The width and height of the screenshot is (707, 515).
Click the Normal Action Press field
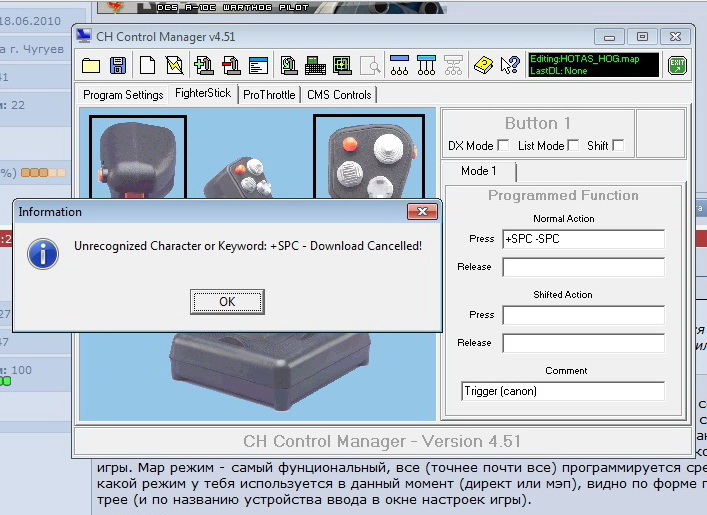[x=583, y=239]
